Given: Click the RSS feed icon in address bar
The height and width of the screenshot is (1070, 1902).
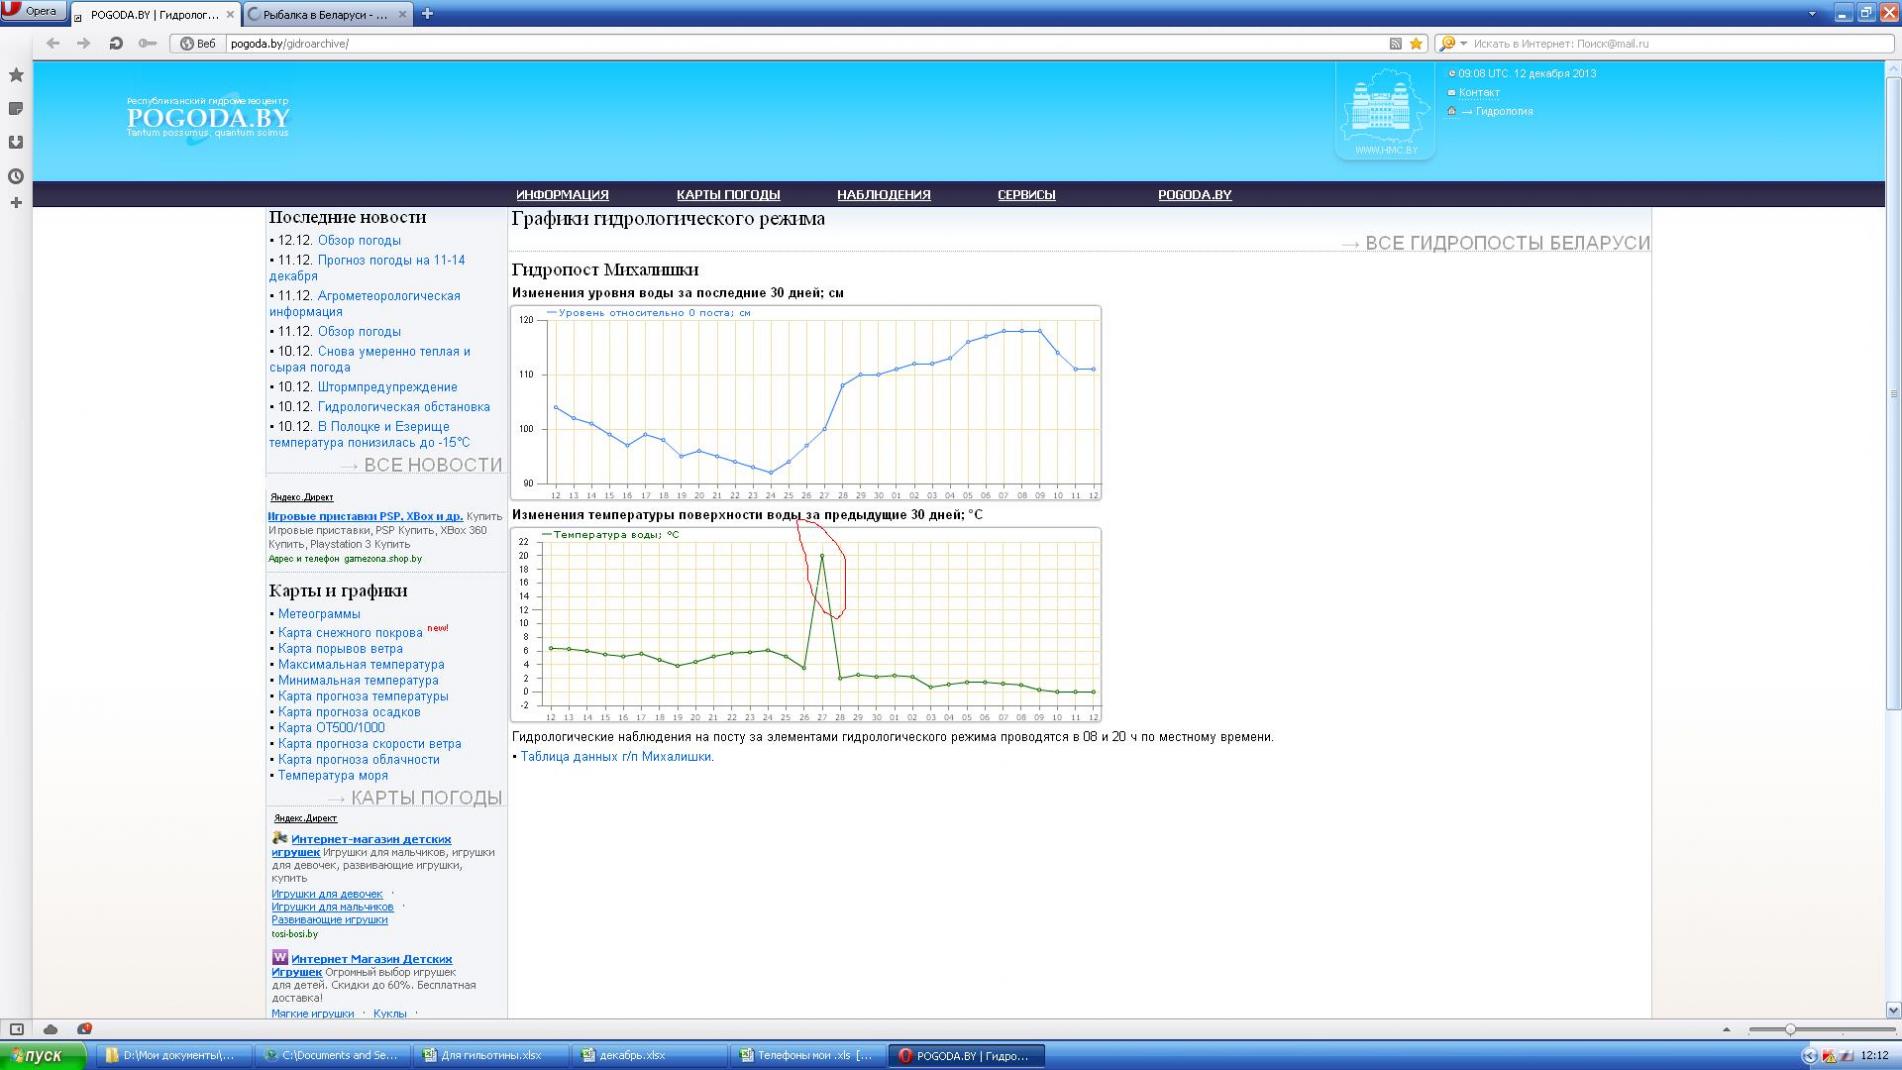Looking at the screenshot, I should pyautogui.click(x=1395, y=44).
